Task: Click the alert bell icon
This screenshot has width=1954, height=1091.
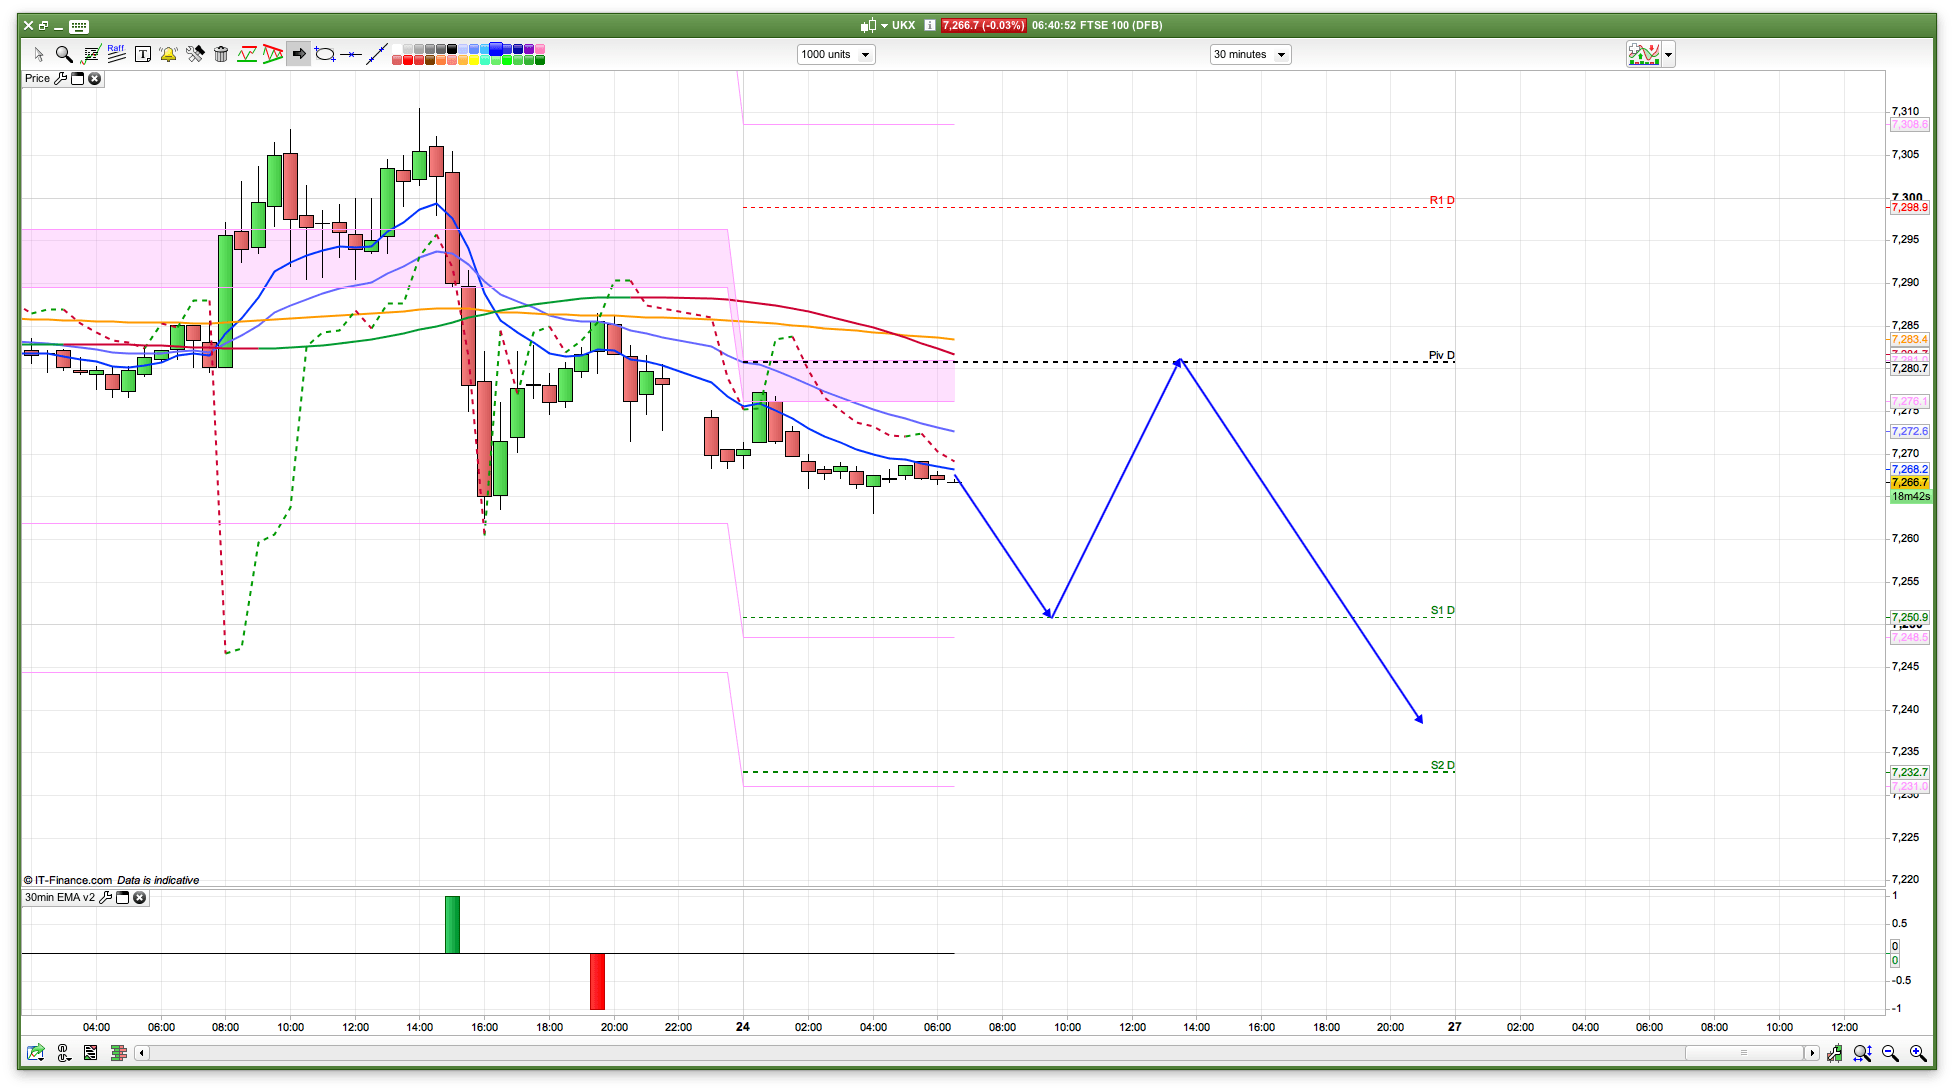Action: click(x=168, y=54)
